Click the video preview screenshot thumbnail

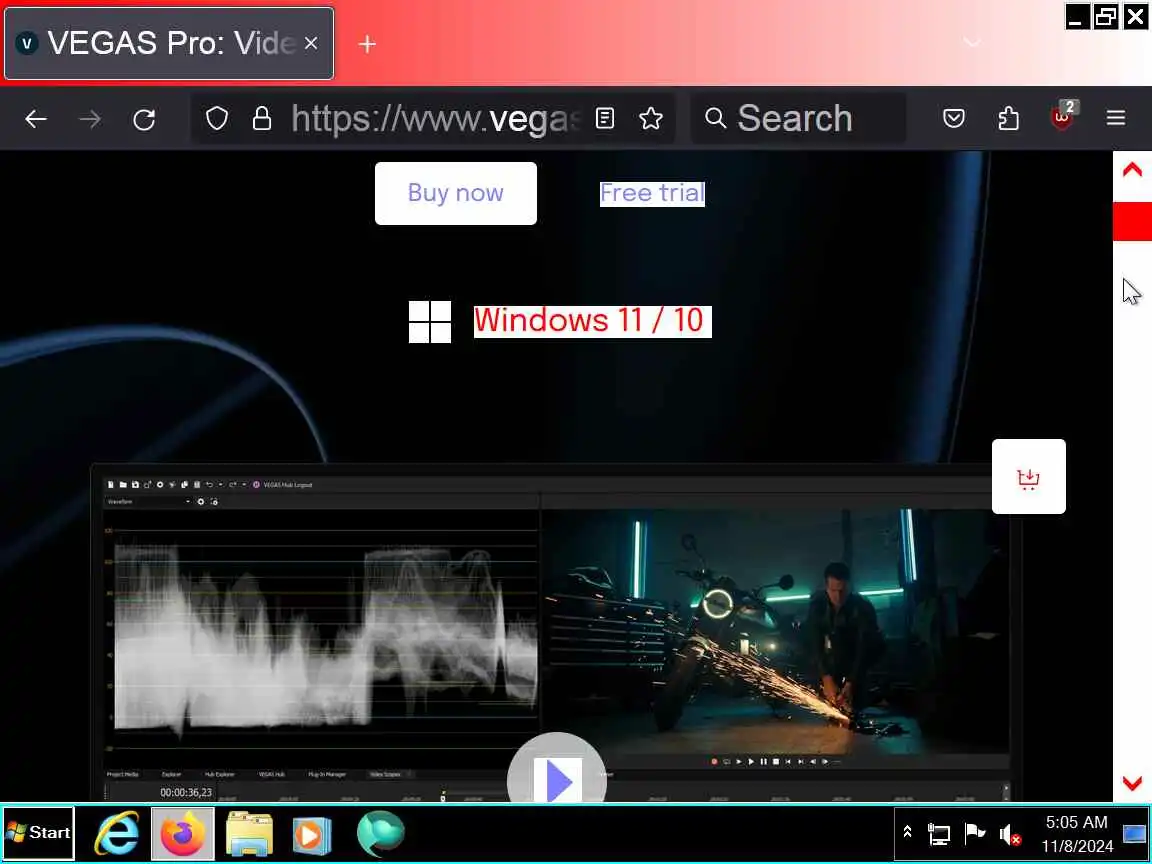click(x=775, y=632)
